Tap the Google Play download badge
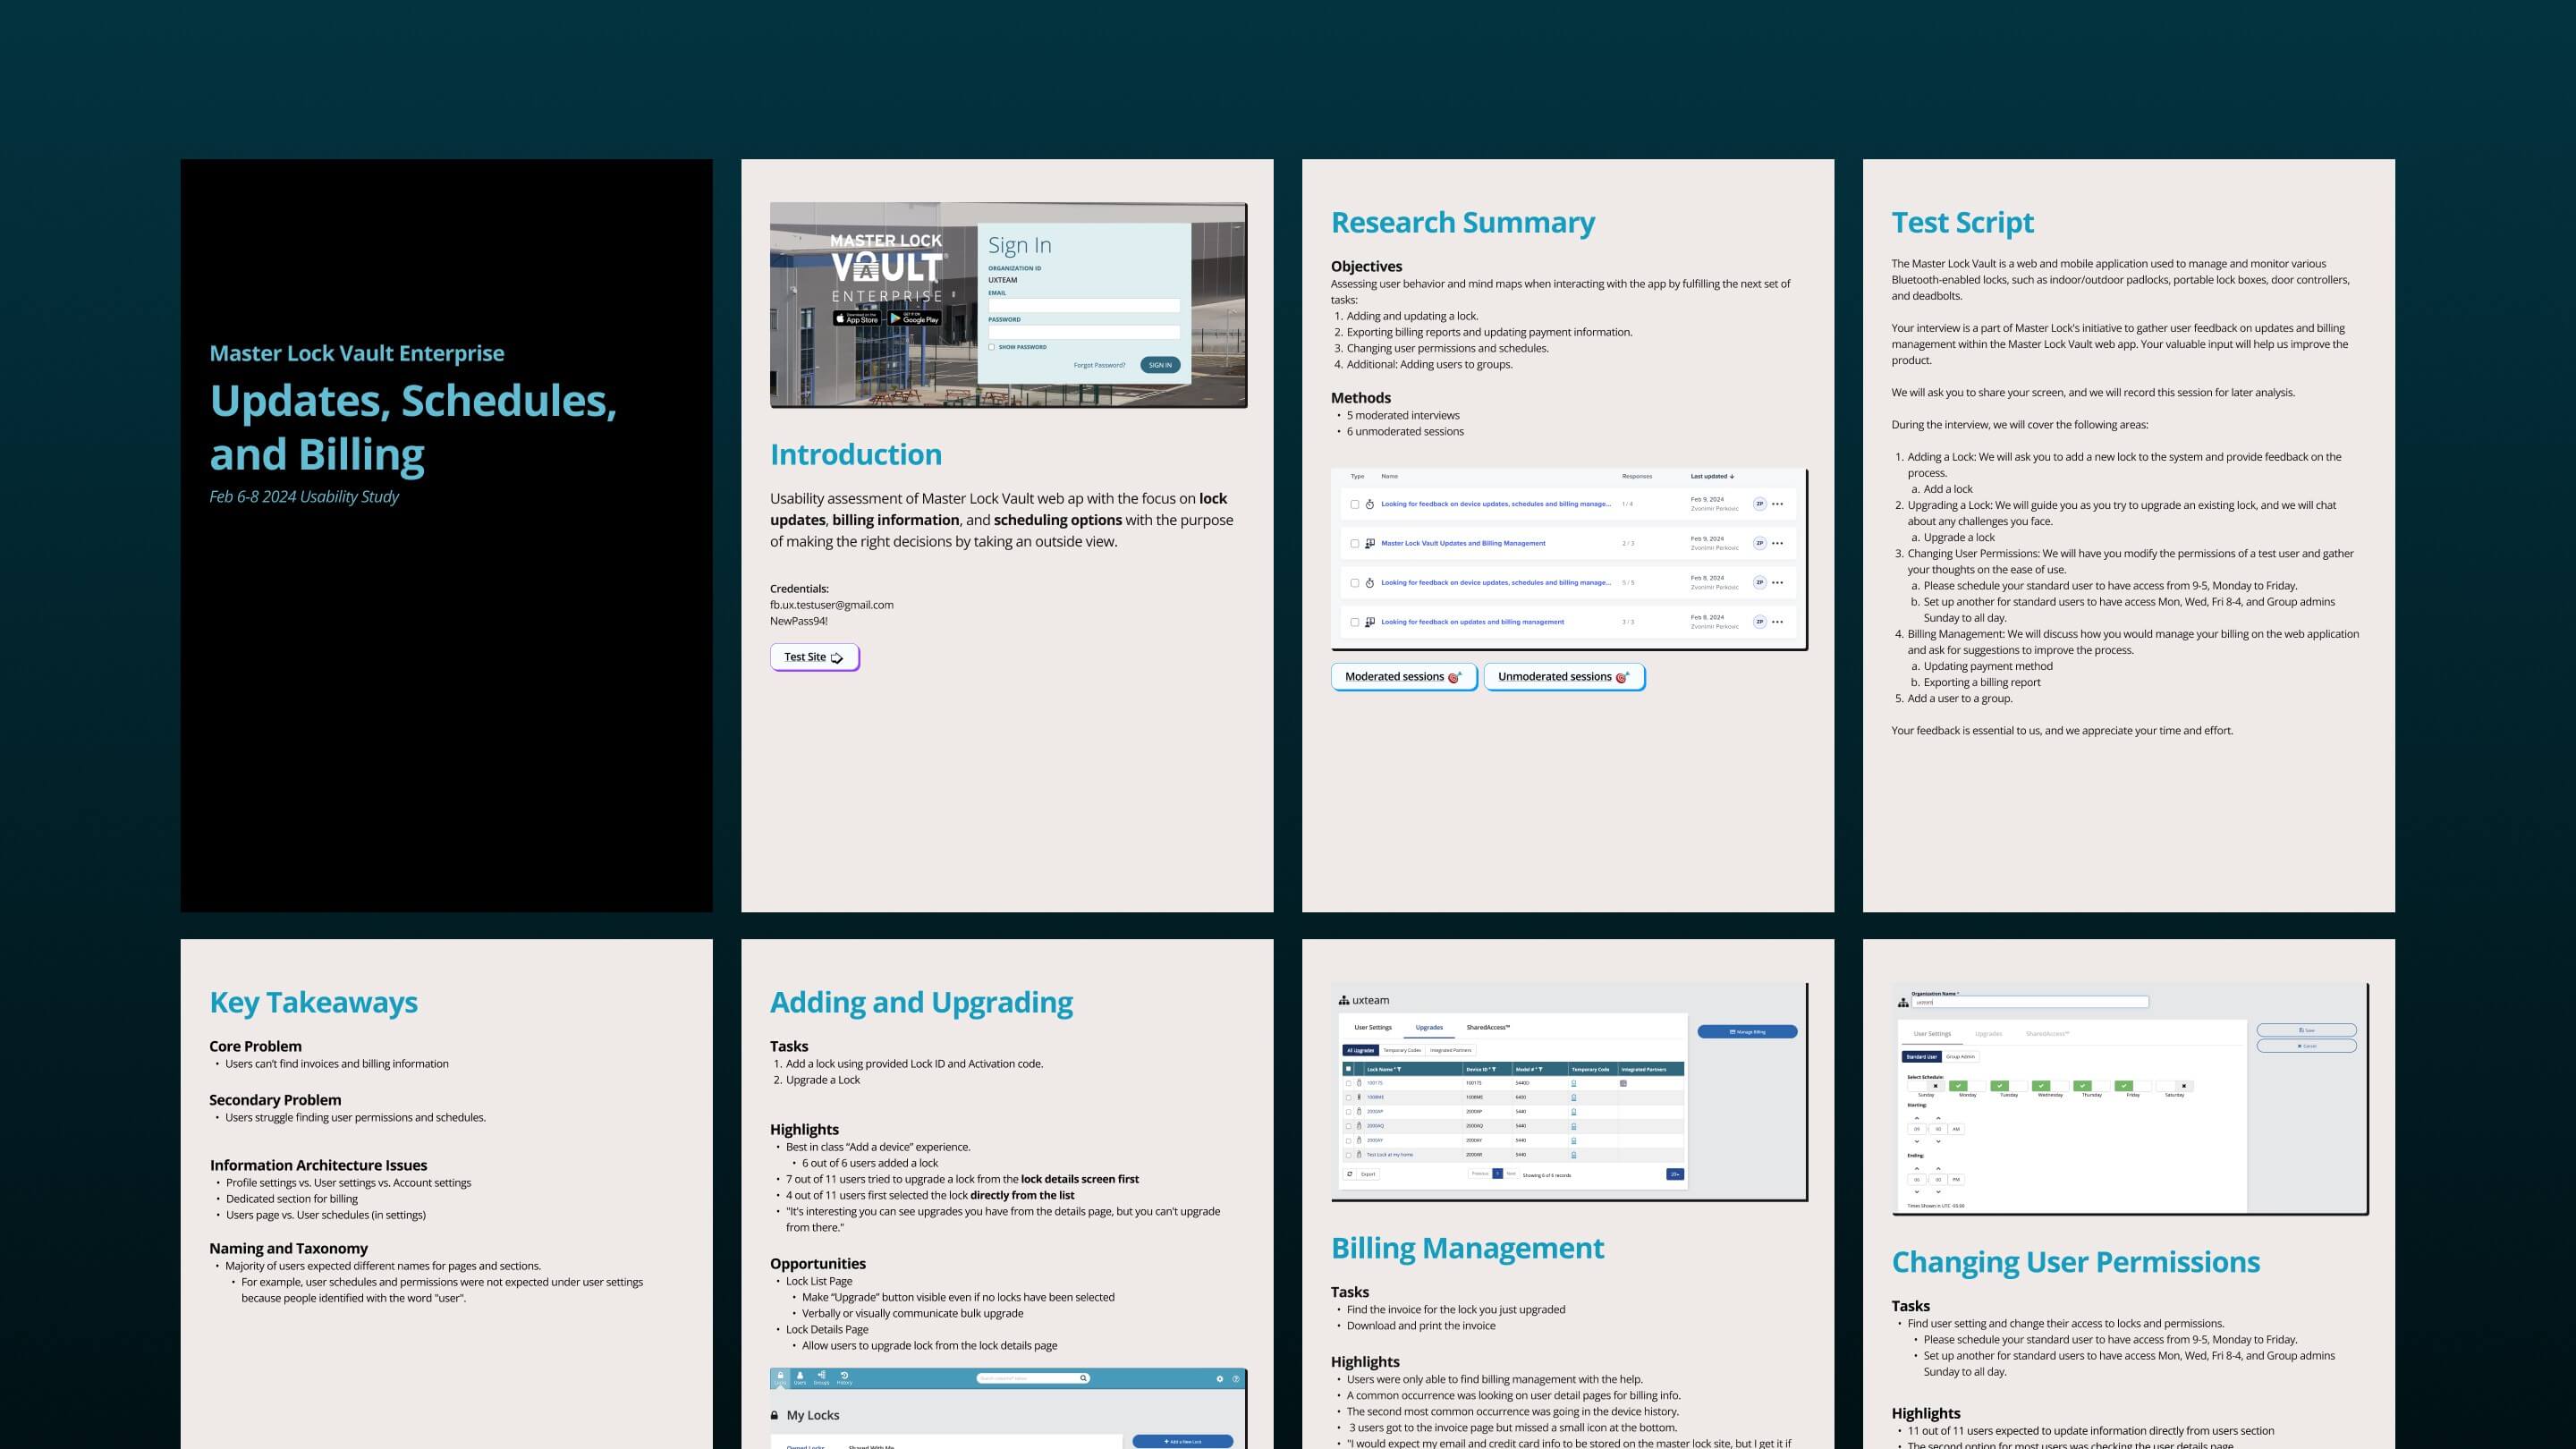 click(x=915, y=319)
